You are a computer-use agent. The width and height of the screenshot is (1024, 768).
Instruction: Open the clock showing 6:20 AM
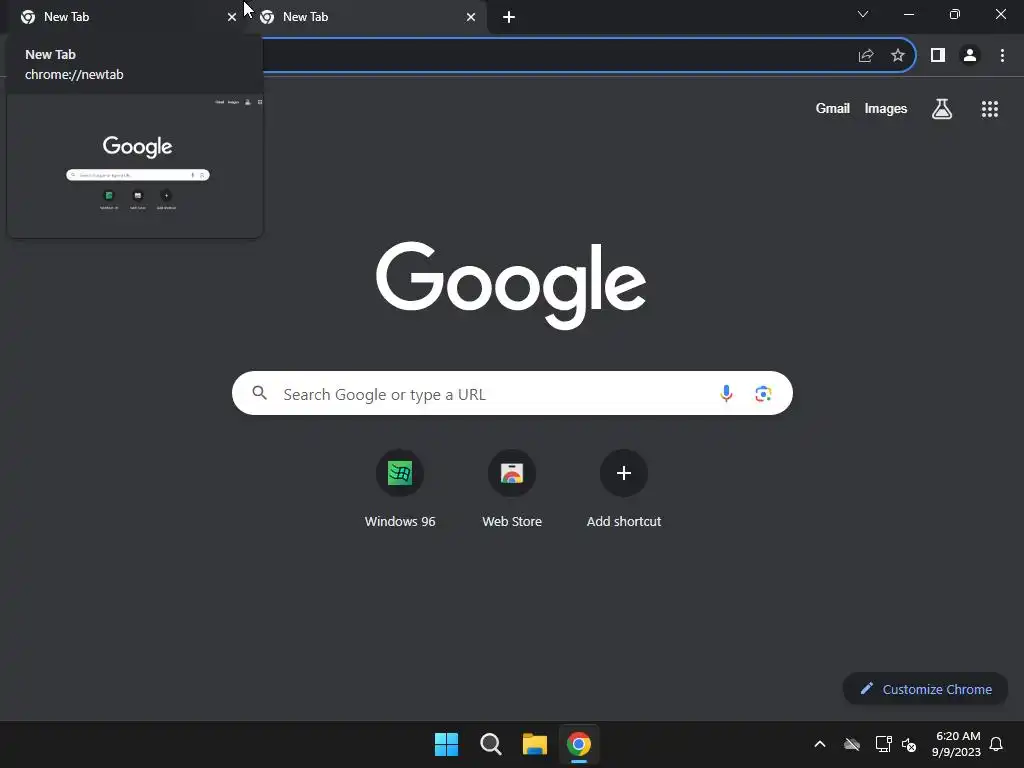(956, 744)
